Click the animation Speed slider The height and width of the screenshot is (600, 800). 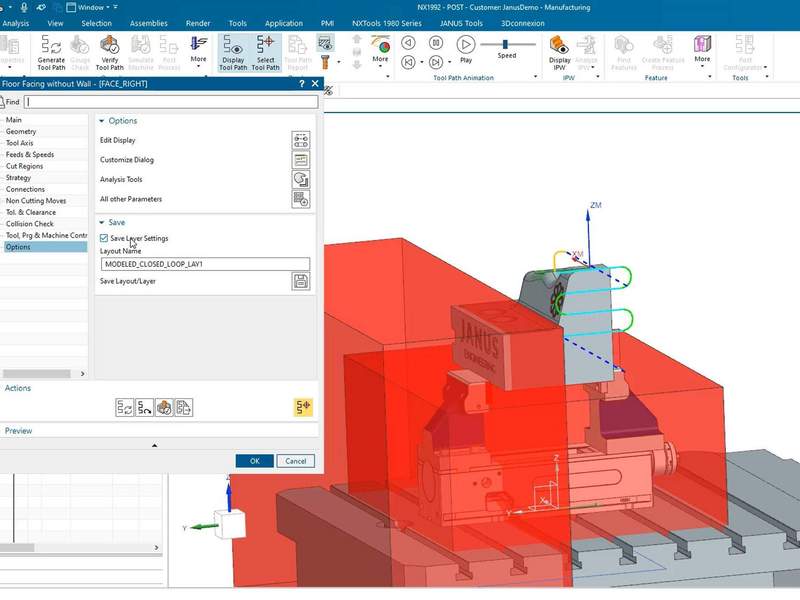(507, 44)
